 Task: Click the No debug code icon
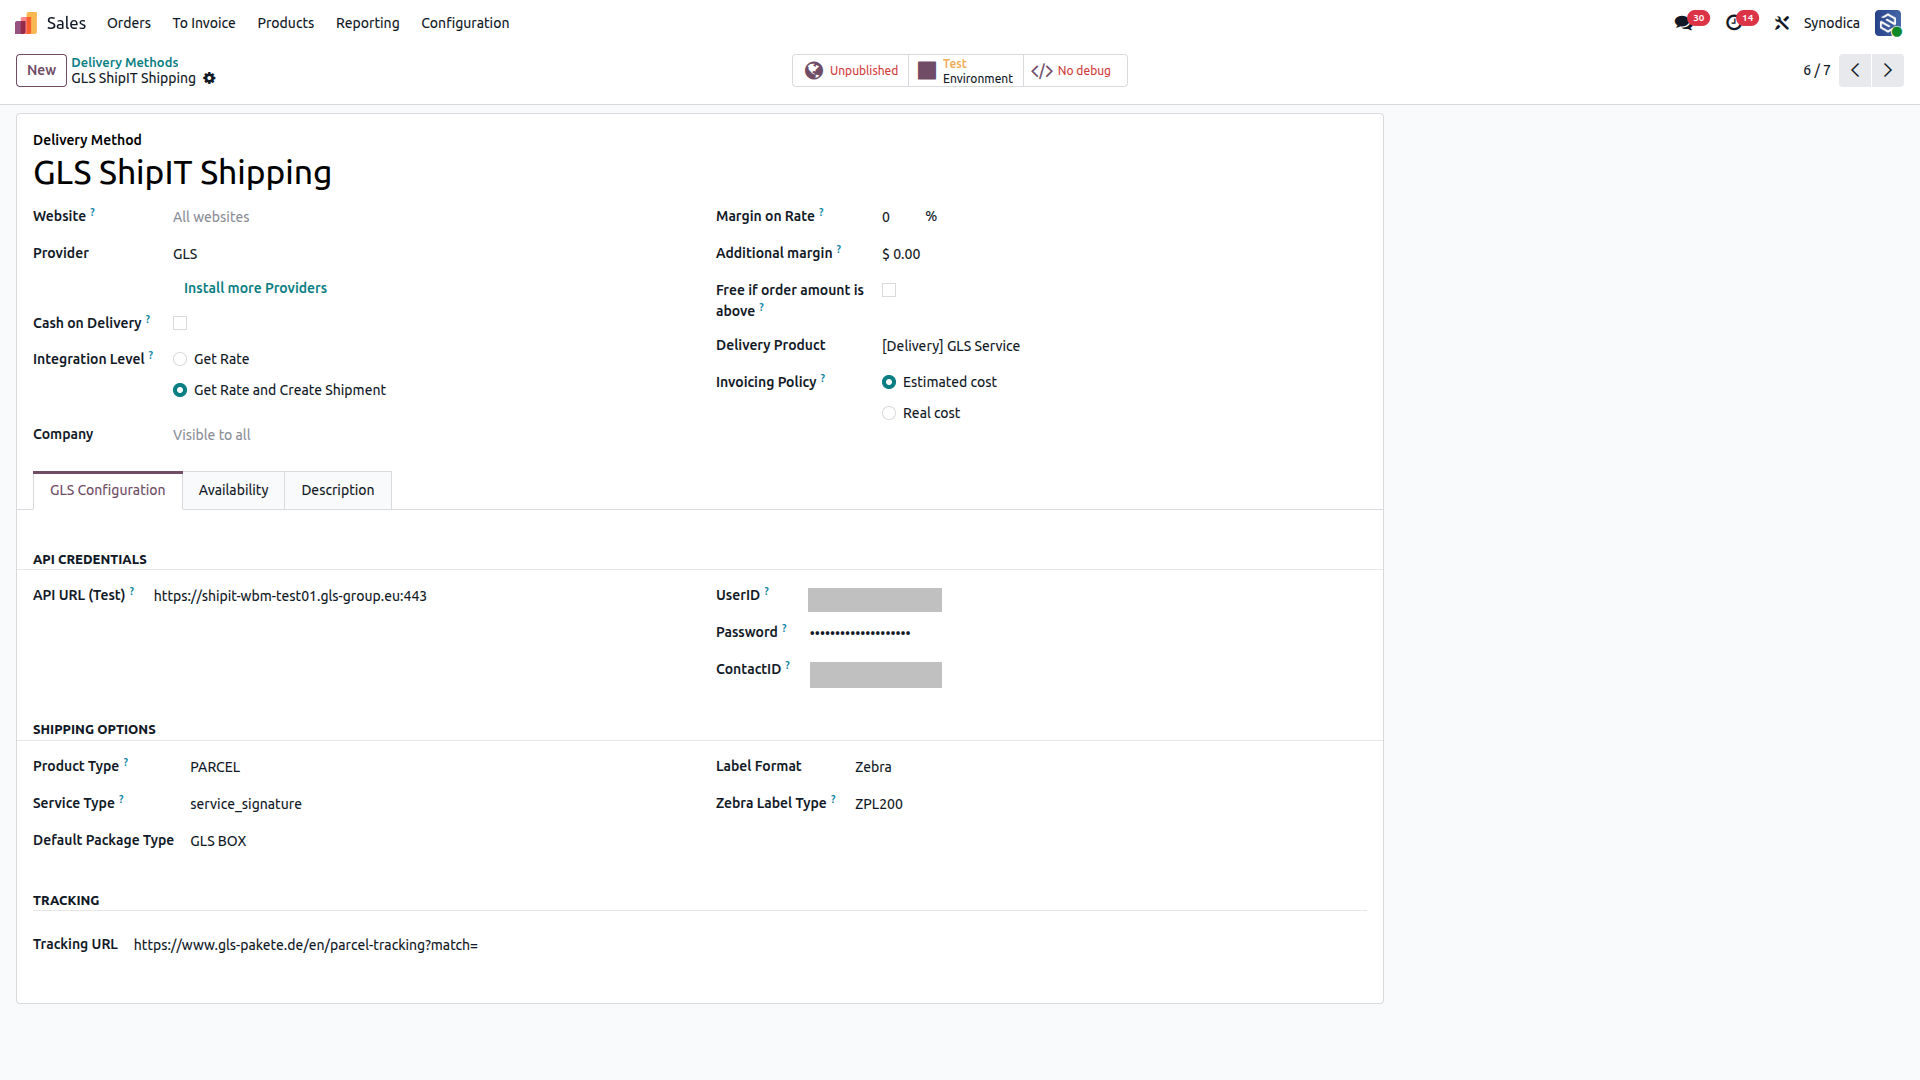pos(1042,71)
